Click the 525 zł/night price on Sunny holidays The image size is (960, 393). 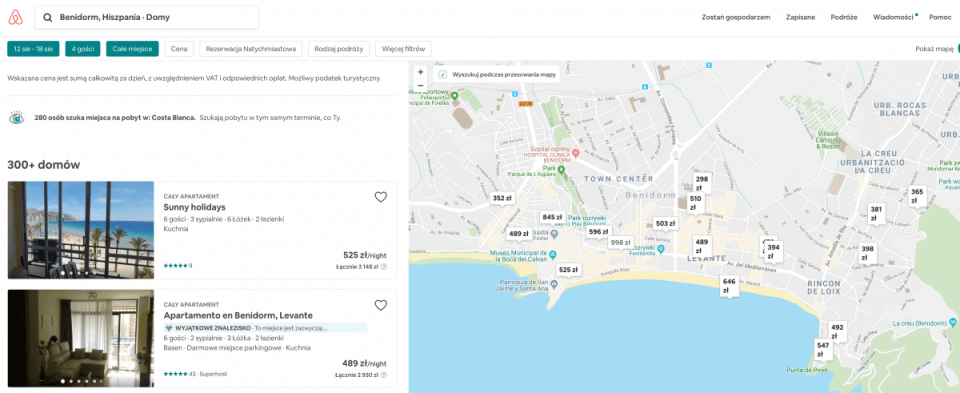(365, 255)
